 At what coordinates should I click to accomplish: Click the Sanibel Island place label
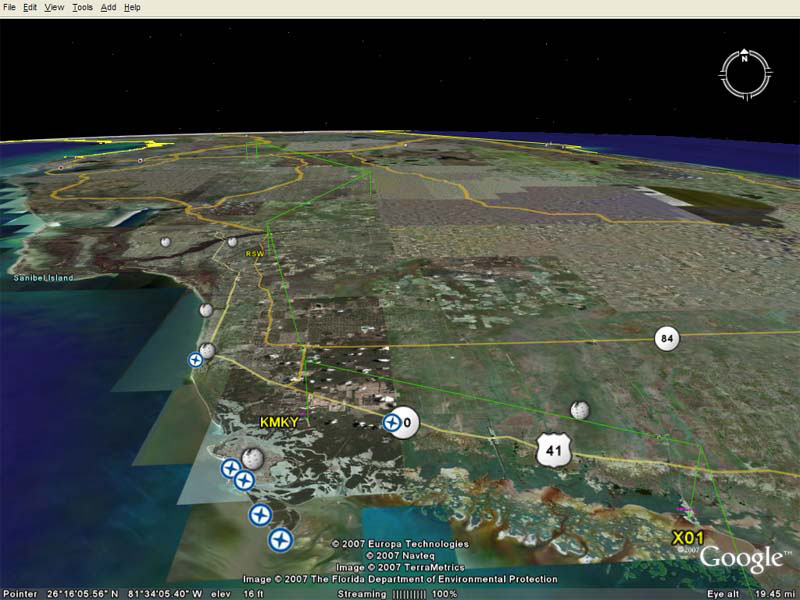pos(44,277)
